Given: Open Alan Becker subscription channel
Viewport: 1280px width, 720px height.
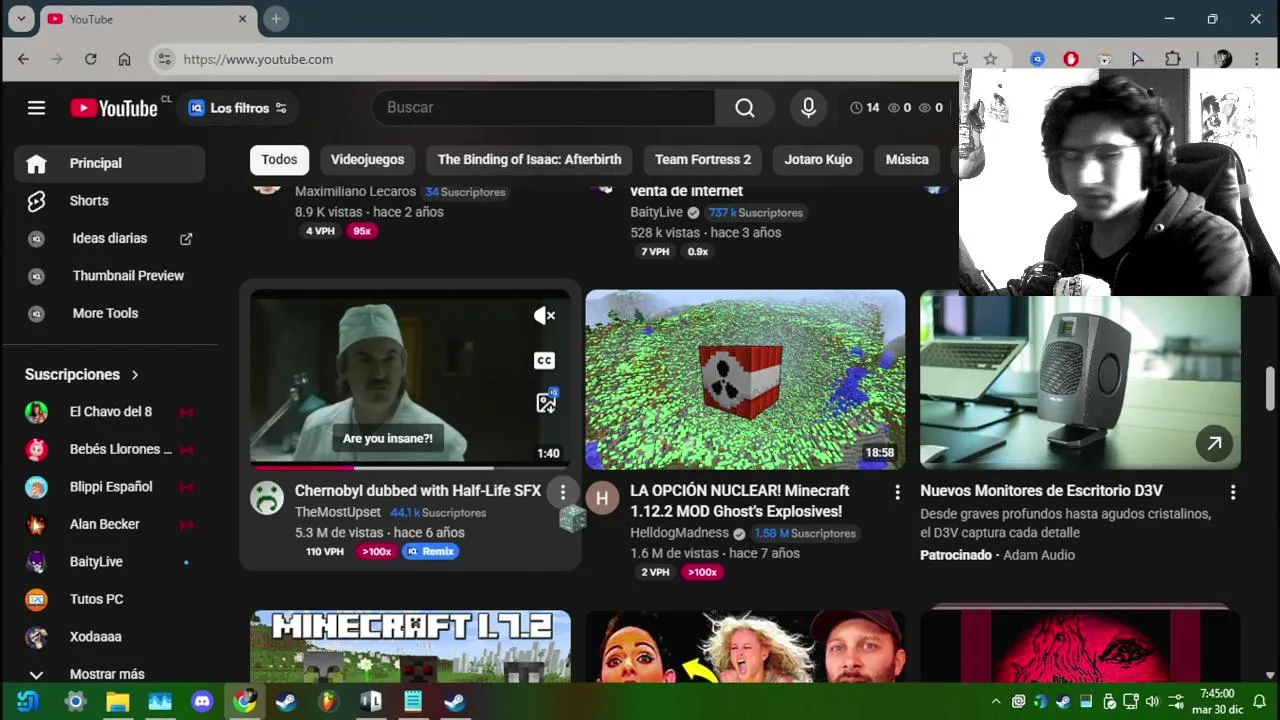Looking at the screenshot, I should pos(110,524).
